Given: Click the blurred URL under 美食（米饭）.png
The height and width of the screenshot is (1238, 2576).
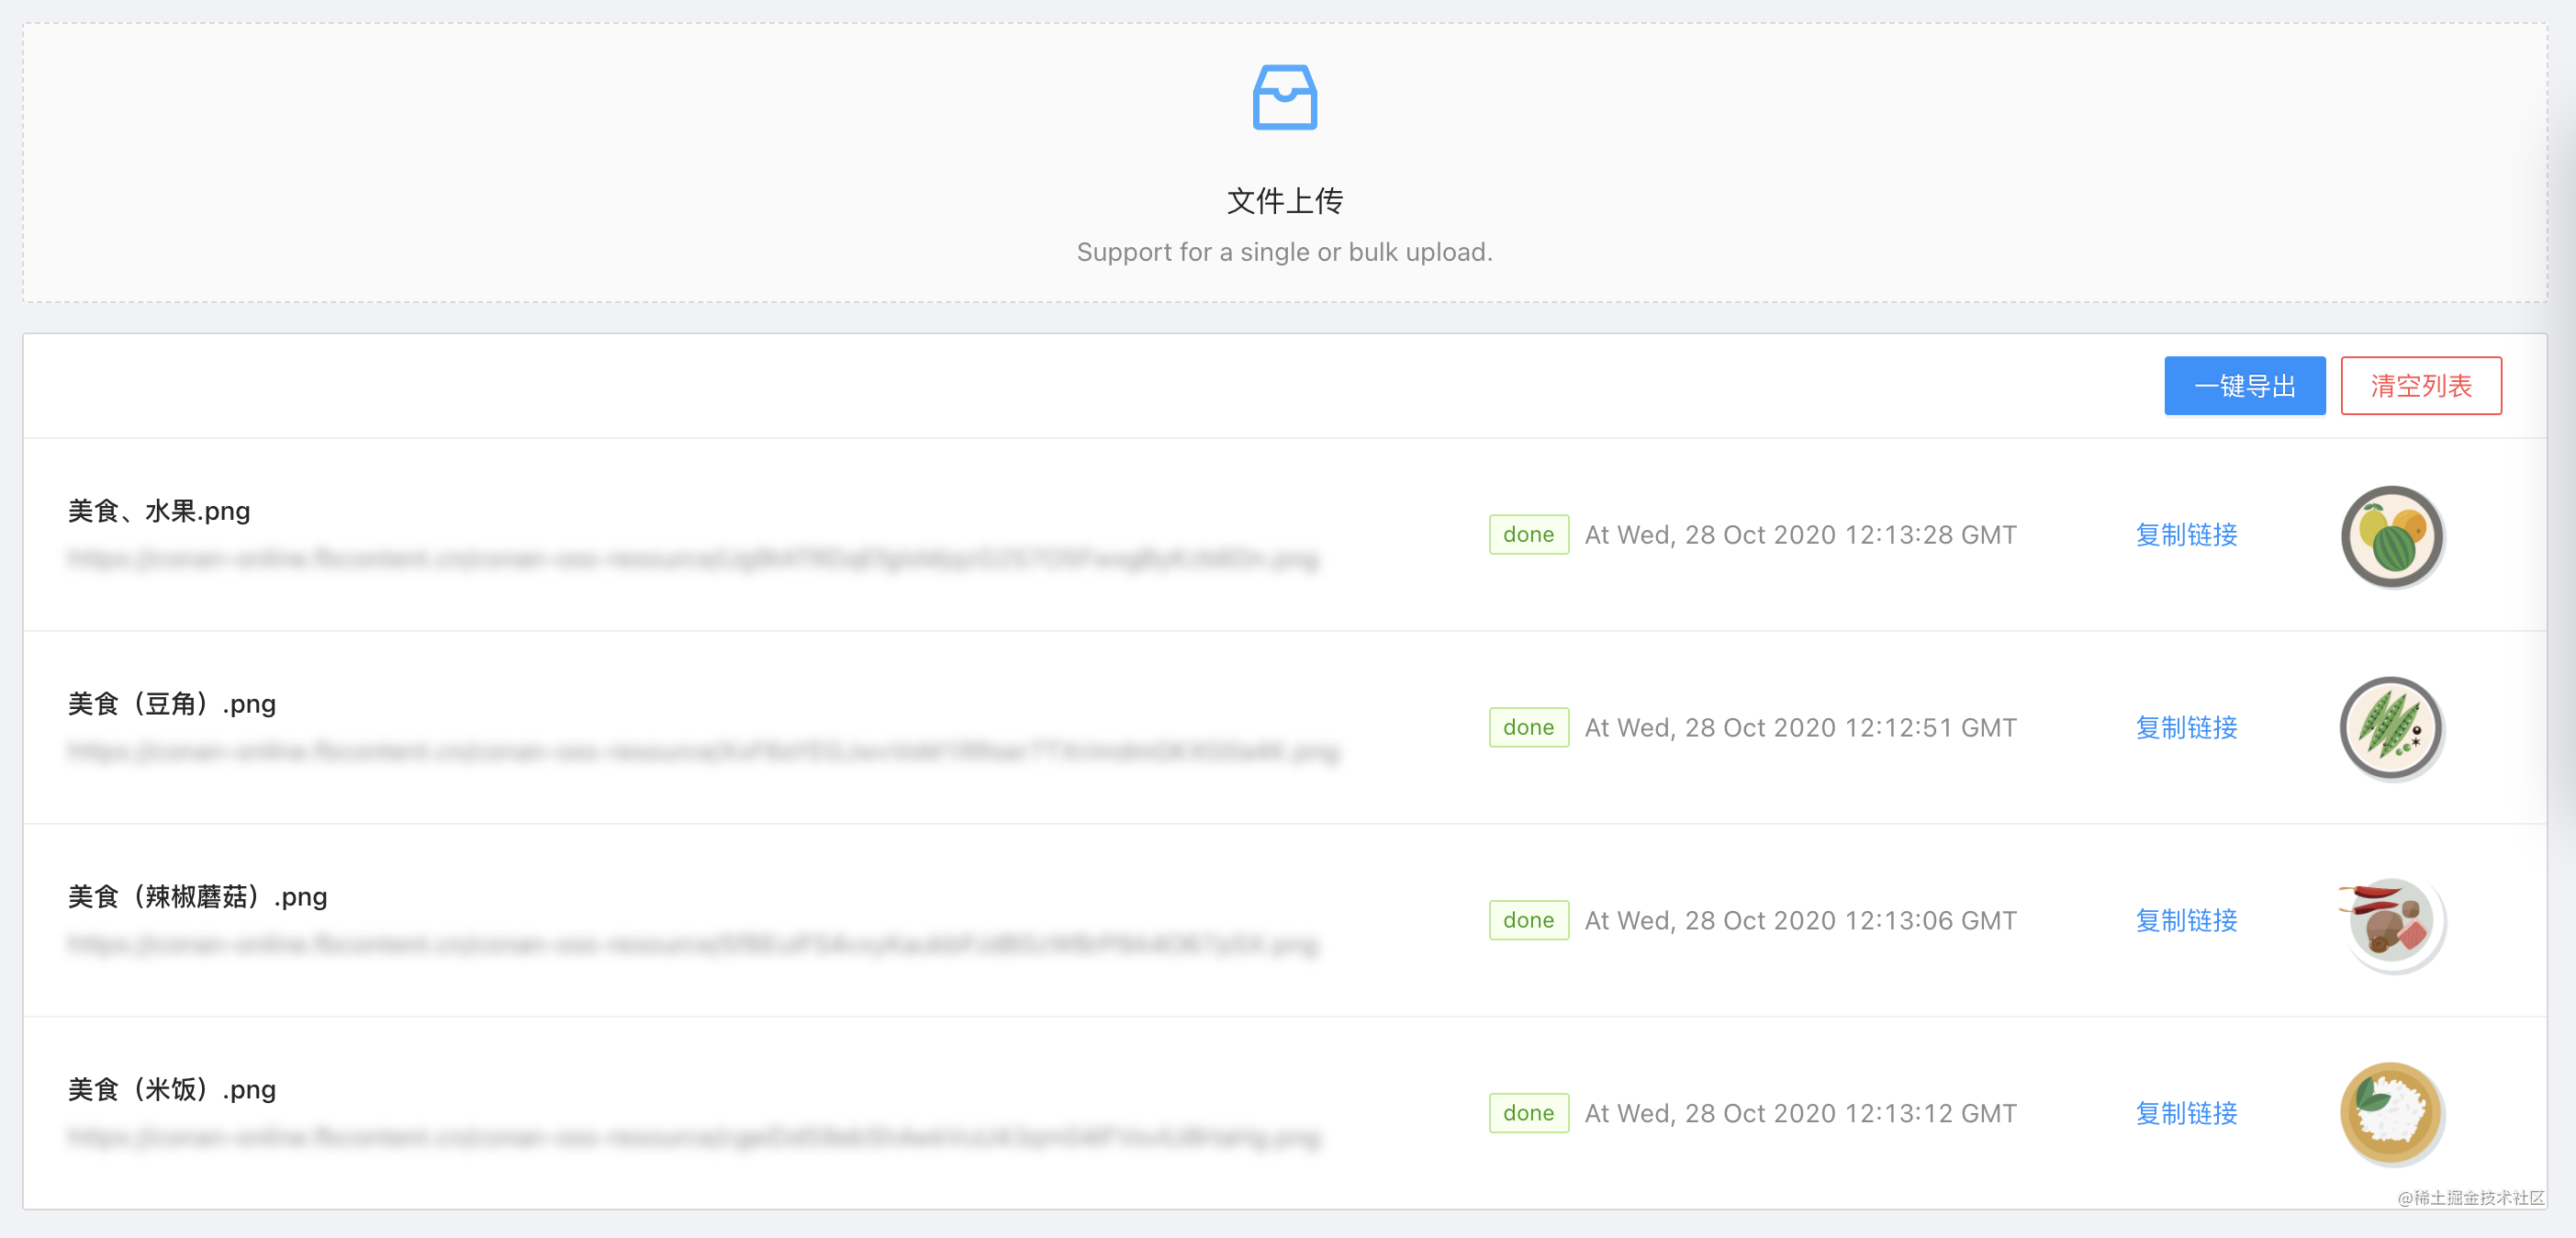Looking at the screenshot, I should click(693, 1137).
